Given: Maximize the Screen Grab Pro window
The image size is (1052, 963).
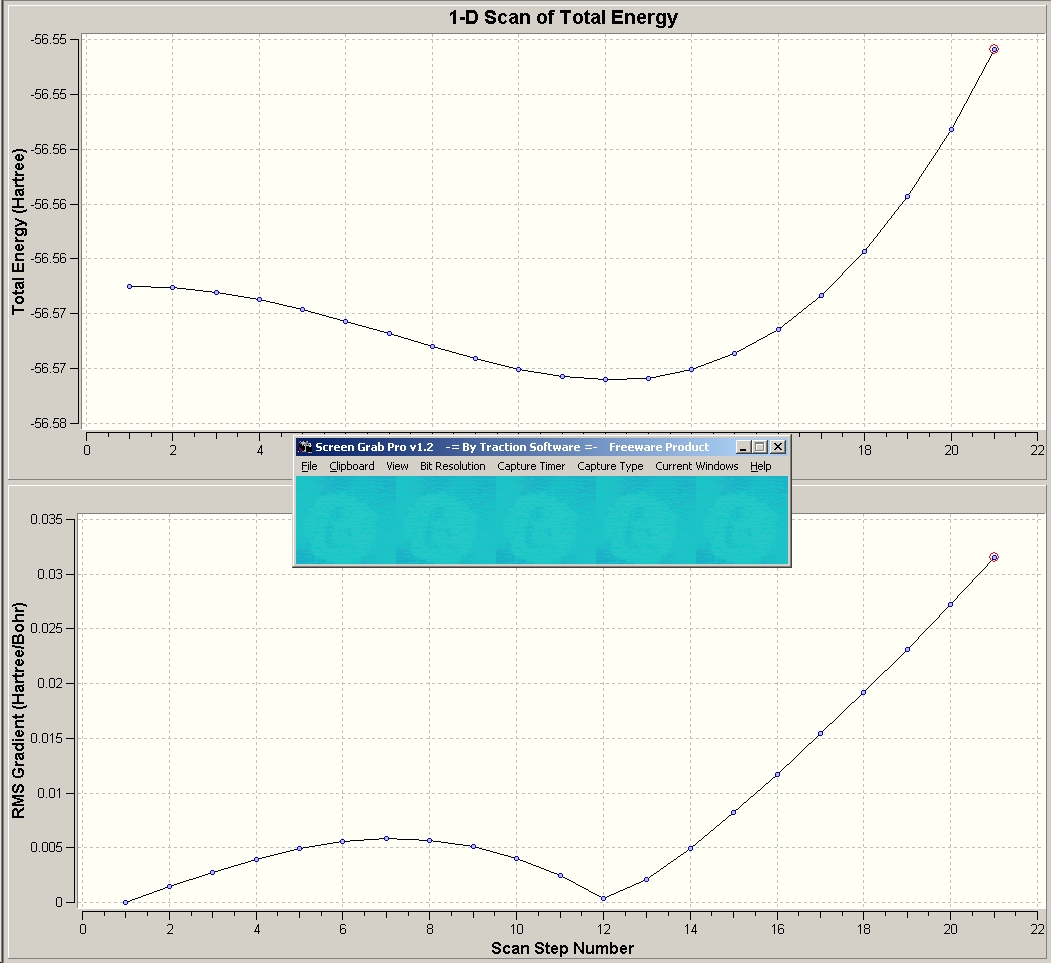Looking at the screenshot, I should click(759, 447).
